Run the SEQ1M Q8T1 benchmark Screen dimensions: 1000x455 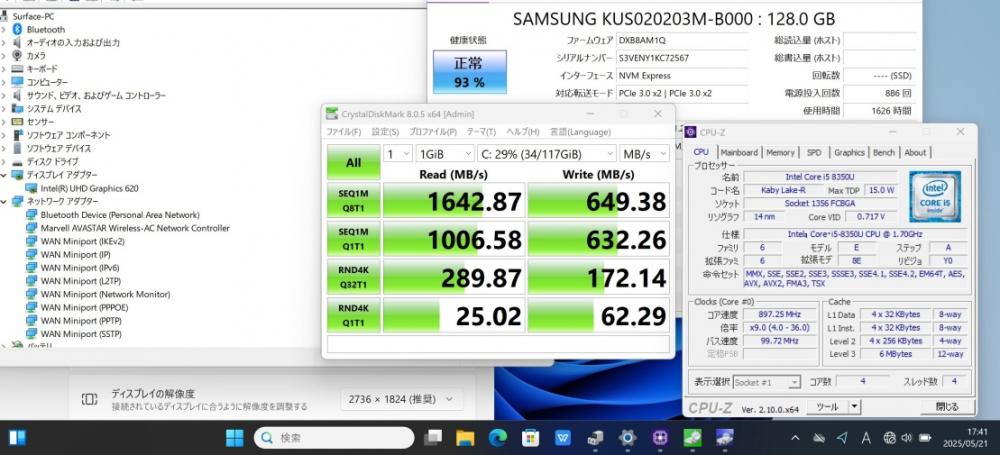click(x=353, y=200)
